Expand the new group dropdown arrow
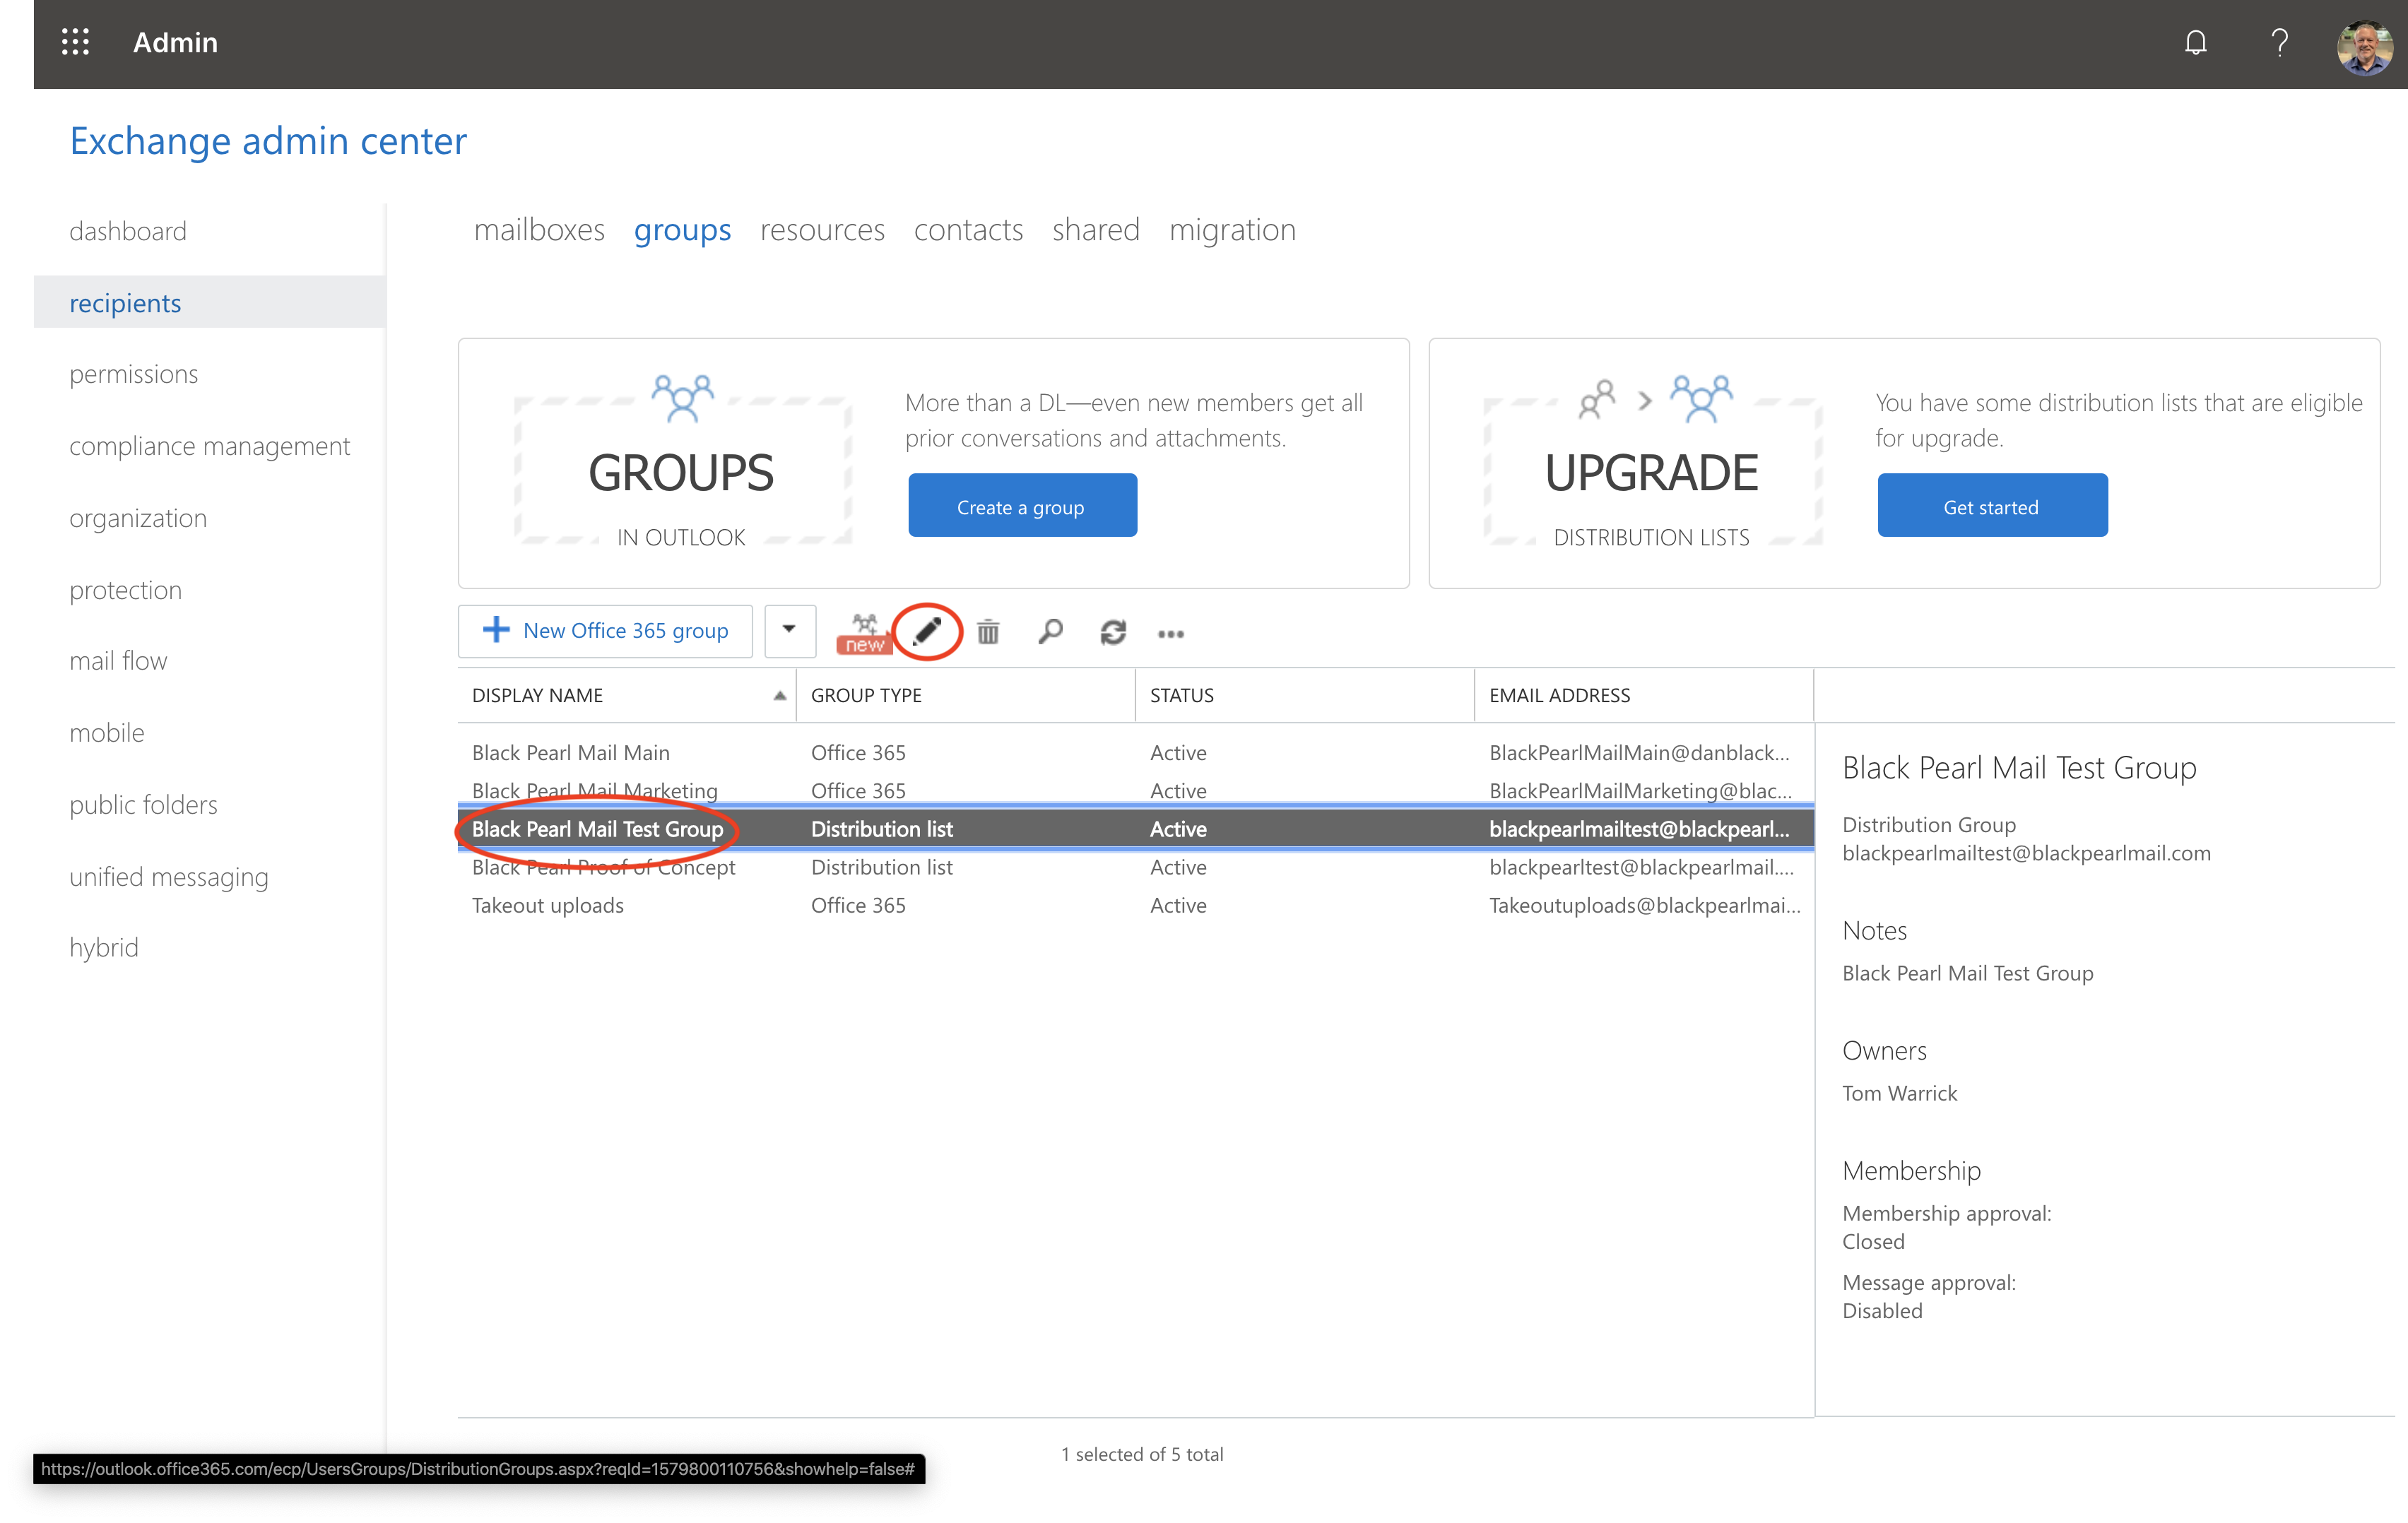The height and width of the screenshot is (1523, 2408). tap(789, 630)
